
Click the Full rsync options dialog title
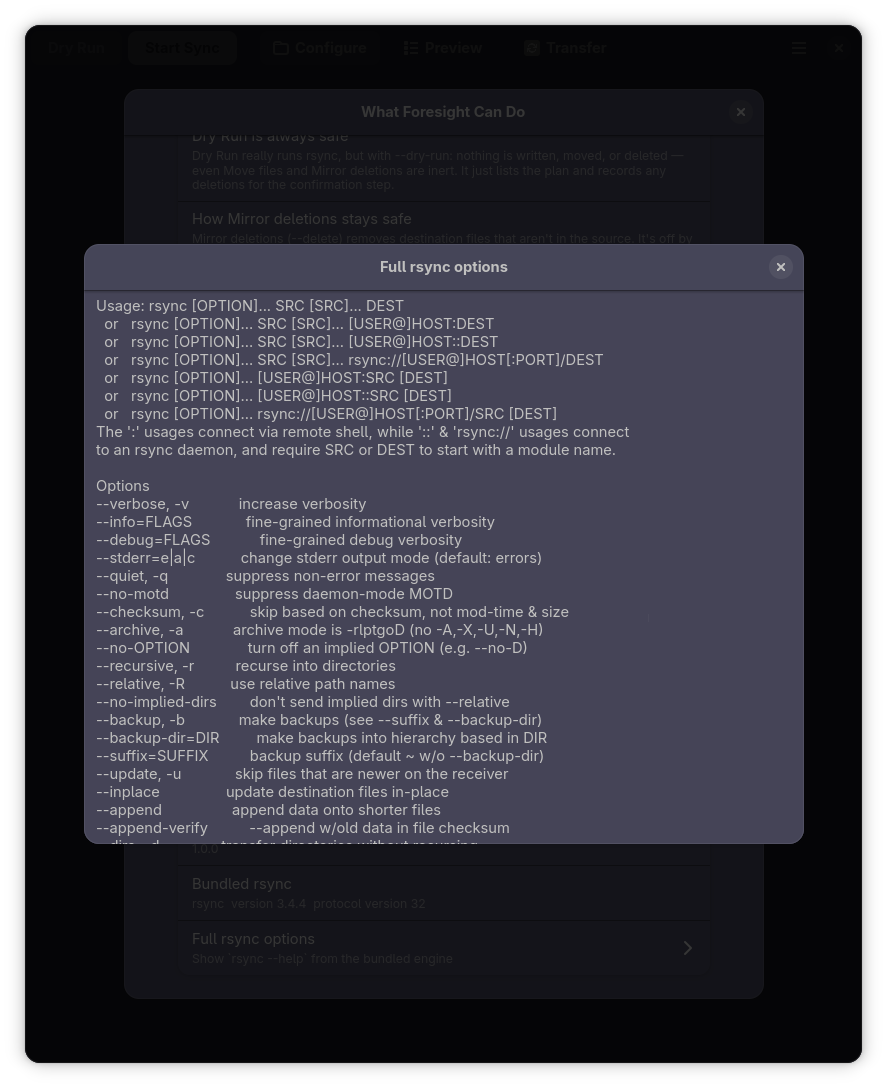point(444,267)
